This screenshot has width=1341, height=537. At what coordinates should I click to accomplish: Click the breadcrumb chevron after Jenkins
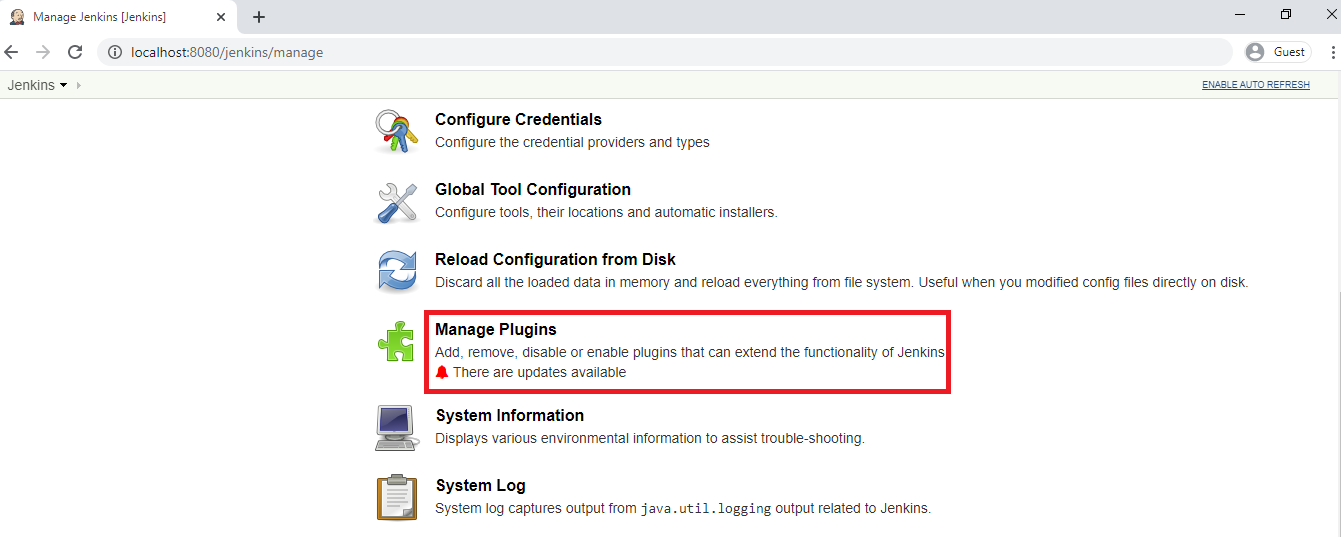click(x=79, y=85)
